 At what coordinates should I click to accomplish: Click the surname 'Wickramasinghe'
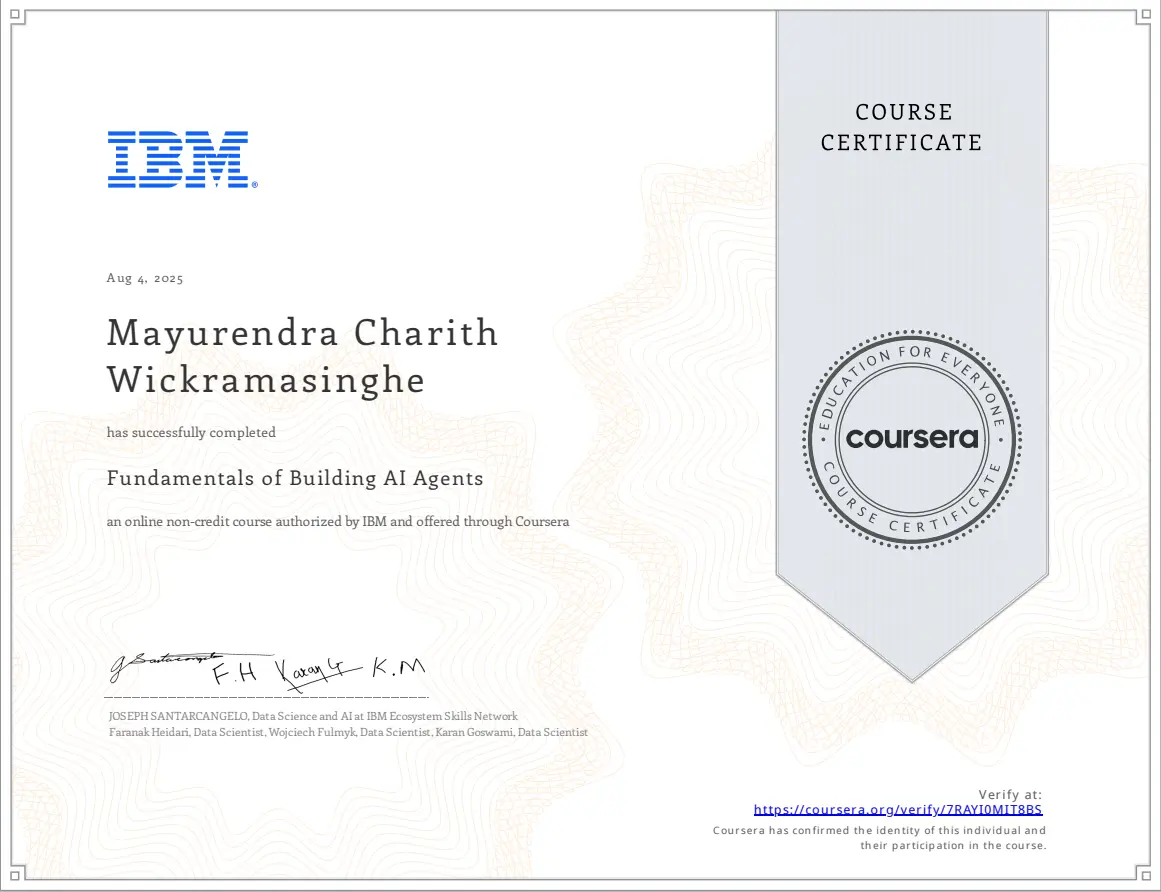266,380
